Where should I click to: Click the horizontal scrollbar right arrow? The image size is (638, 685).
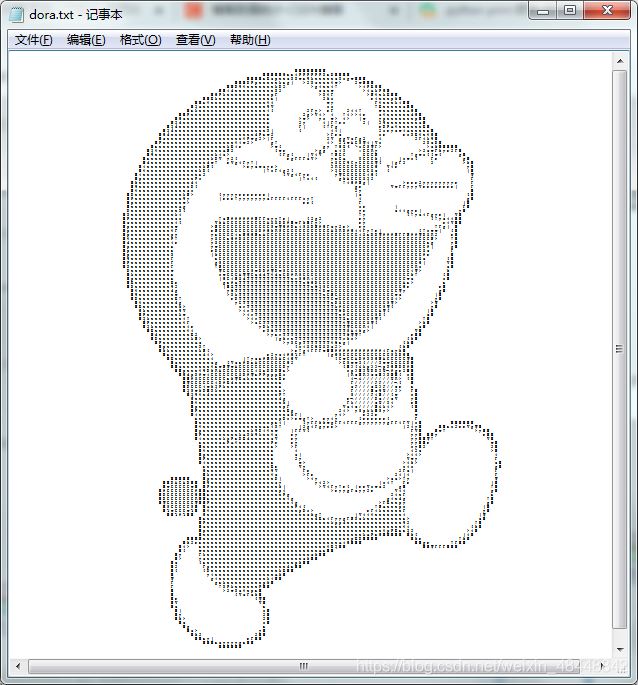[603, 666]
